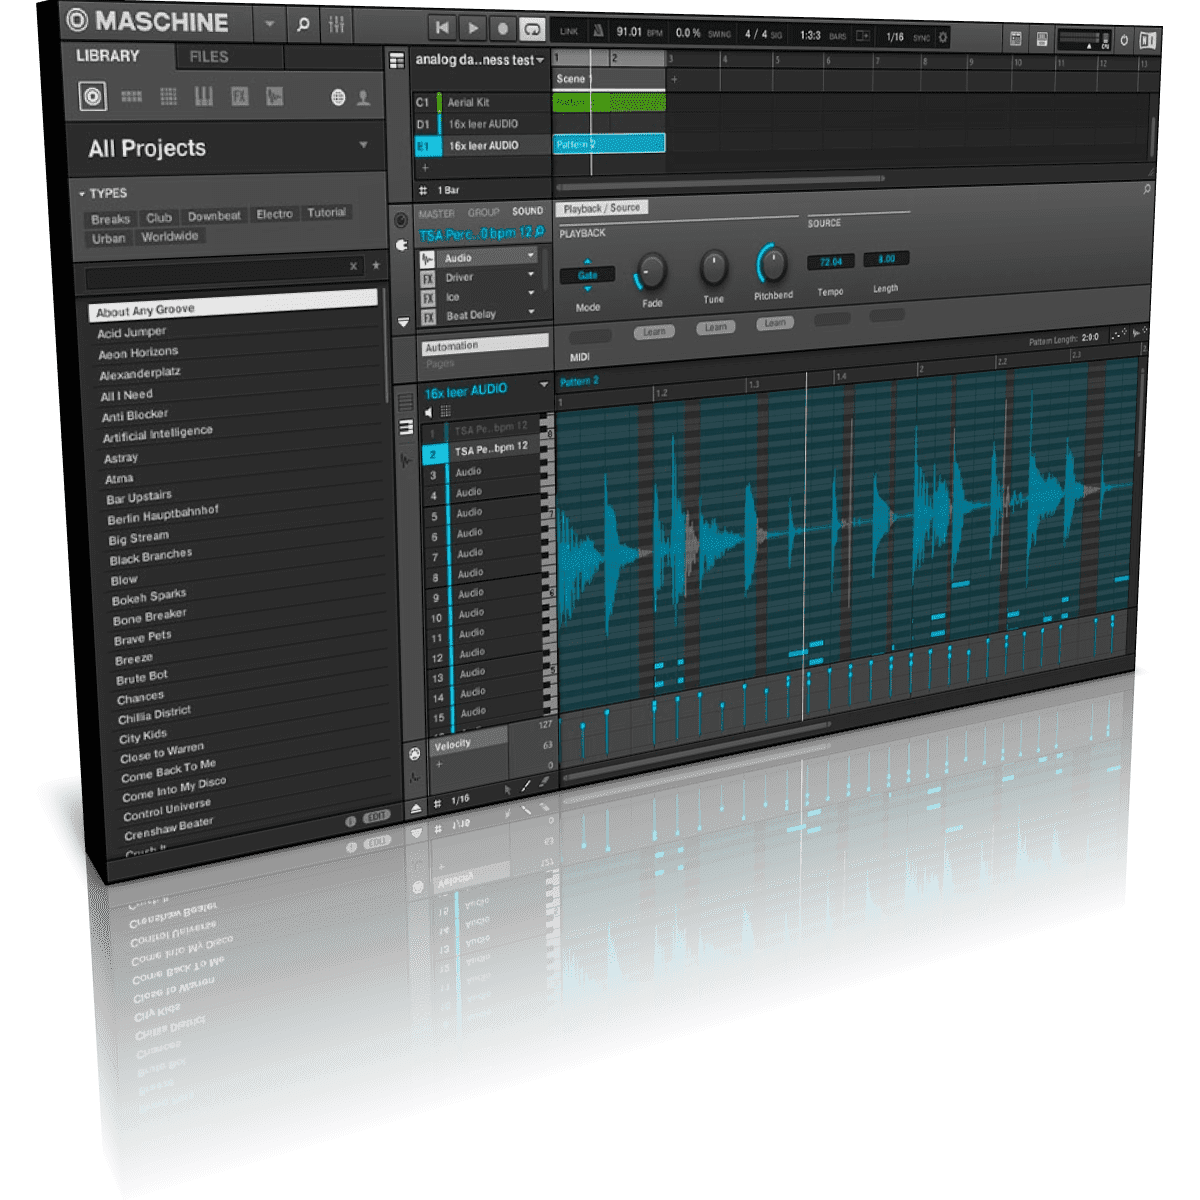Switch to the SOUND tab
The width and height of the screenshot is (1200, 1200).
tap(527, 211)
